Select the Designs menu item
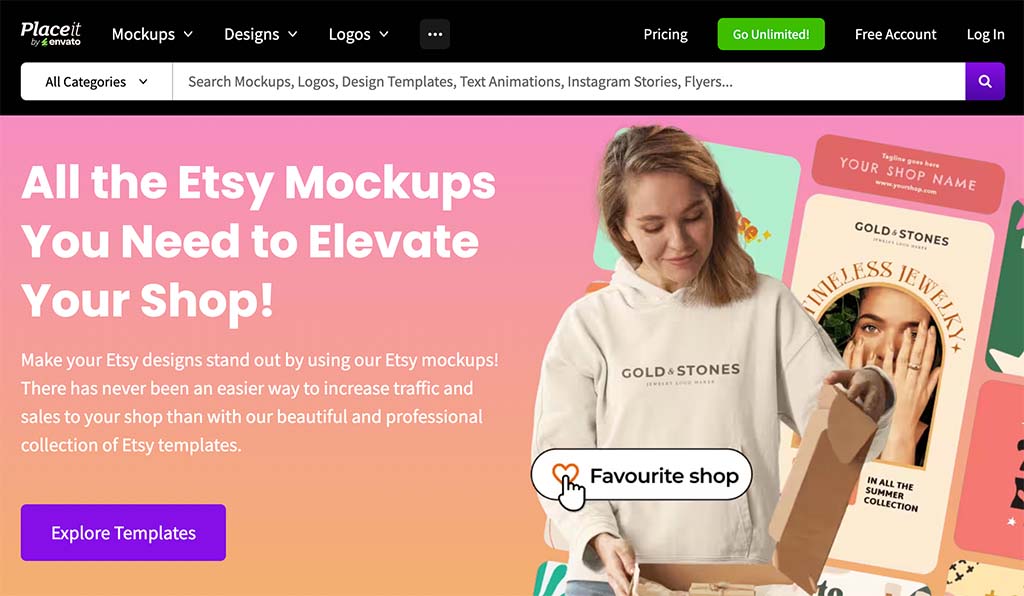Image resolution: width=1024 pixels, height=596 pixels. (251, 34)
